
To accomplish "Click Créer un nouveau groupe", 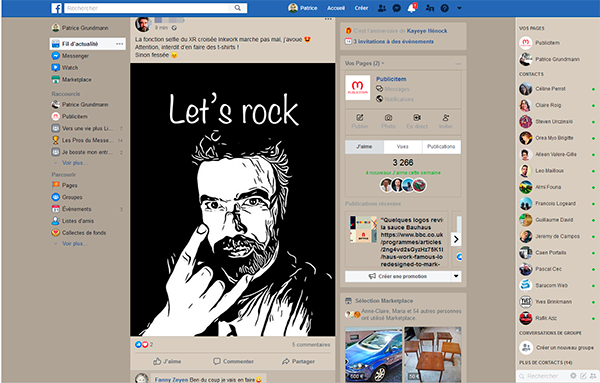I will pos(556,348).
